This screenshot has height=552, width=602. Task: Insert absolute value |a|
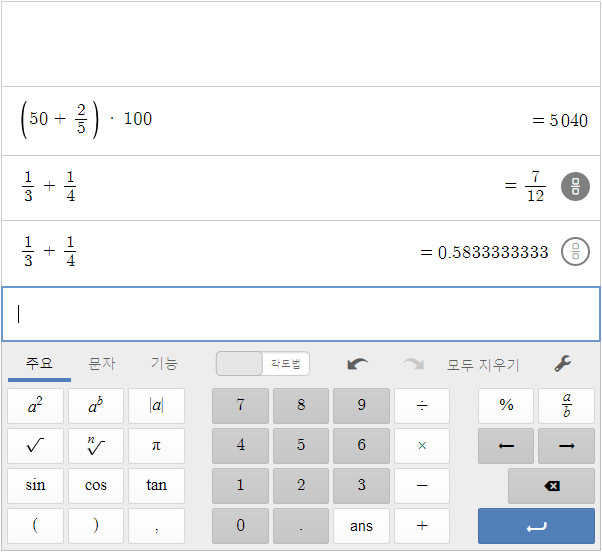(156, 406)
